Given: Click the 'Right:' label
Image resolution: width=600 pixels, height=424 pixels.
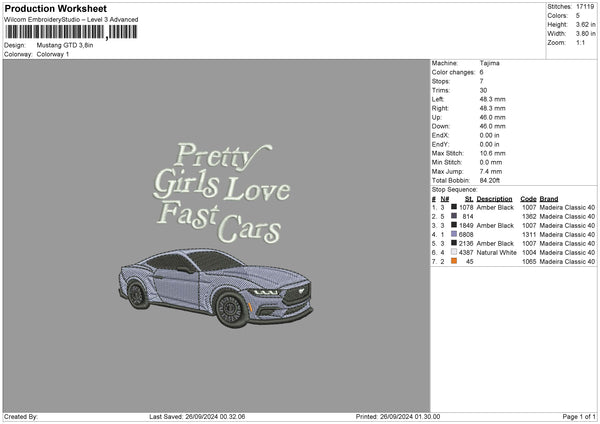Looking at the screenshot, I should [x=440, y=108].
